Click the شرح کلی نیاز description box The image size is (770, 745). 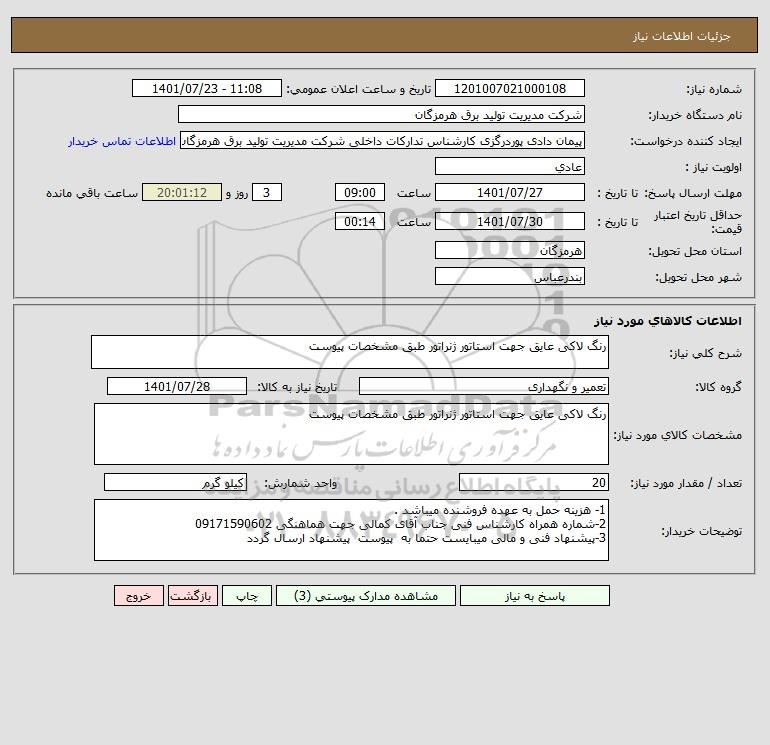pyautogui.click(x=350, y=352)
